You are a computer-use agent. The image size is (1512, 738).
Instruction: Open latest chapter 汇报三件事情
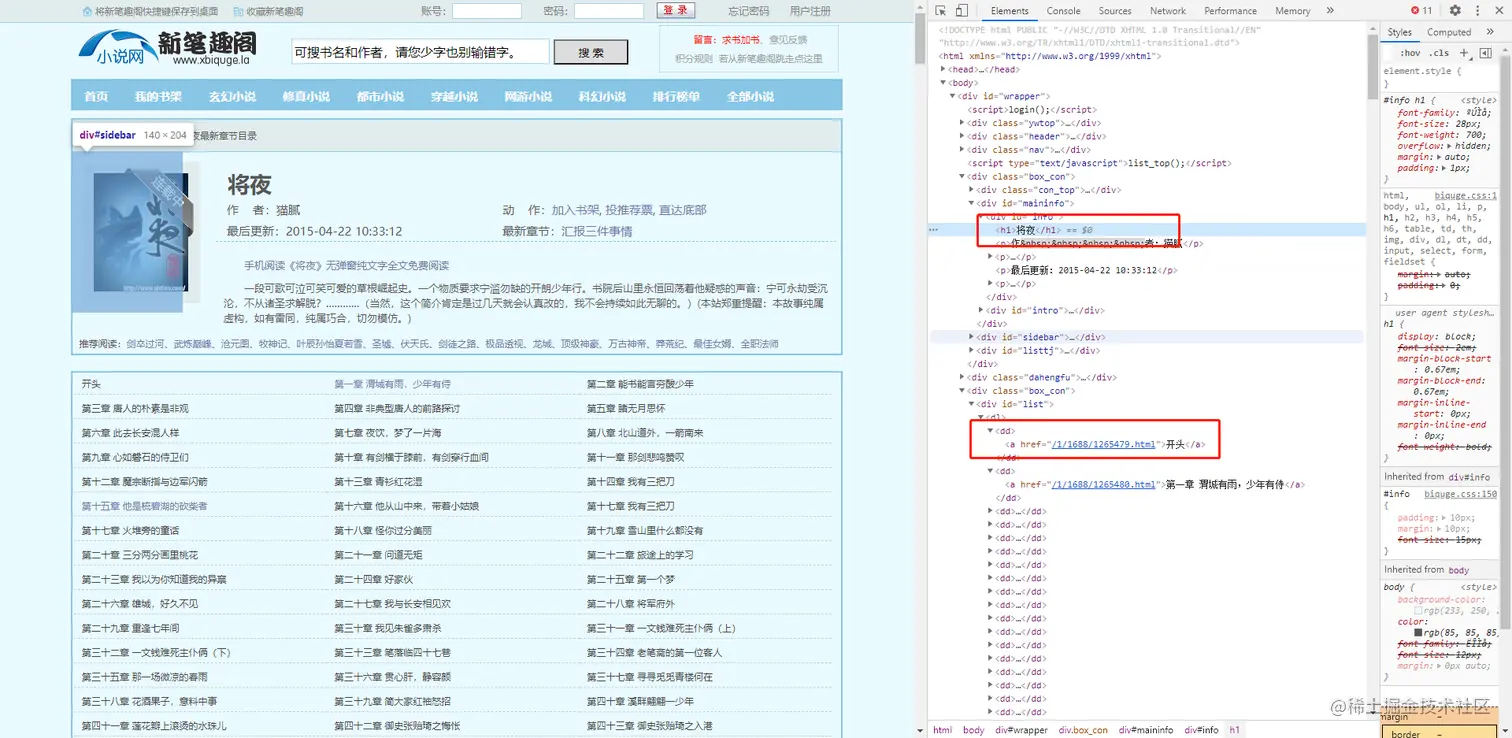[596, 231]
